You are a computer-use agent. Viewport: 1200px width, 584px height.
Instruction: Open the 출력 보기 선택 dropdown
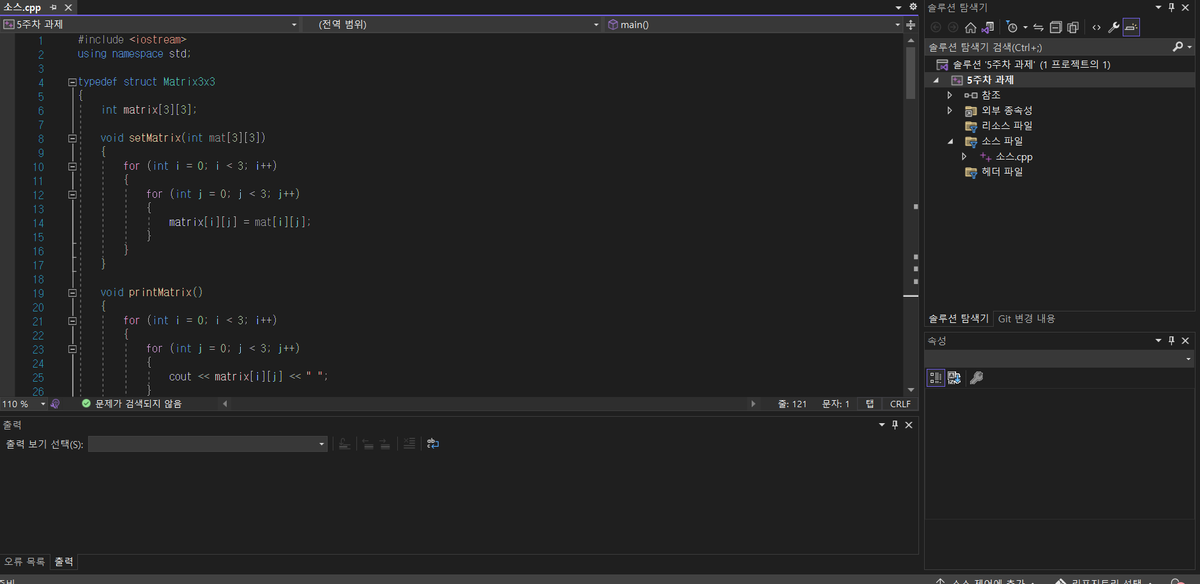pos(207,444)
